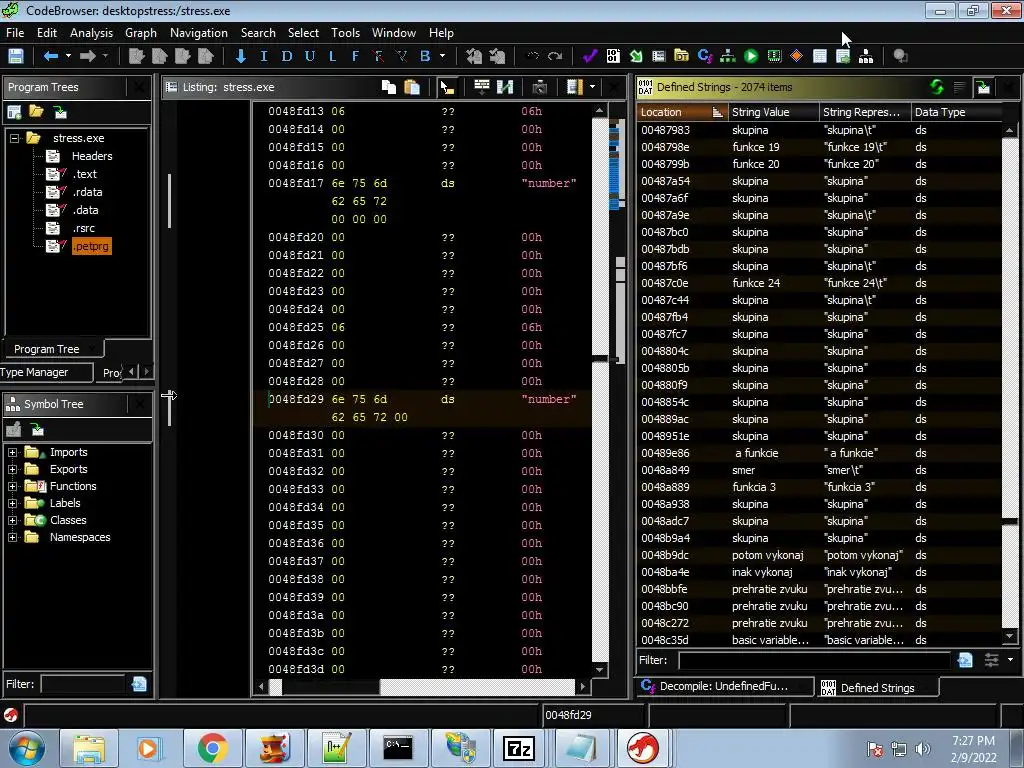1024x768 pixels.
Task: Click the Copy icon in Listing header
Action: 389,87
